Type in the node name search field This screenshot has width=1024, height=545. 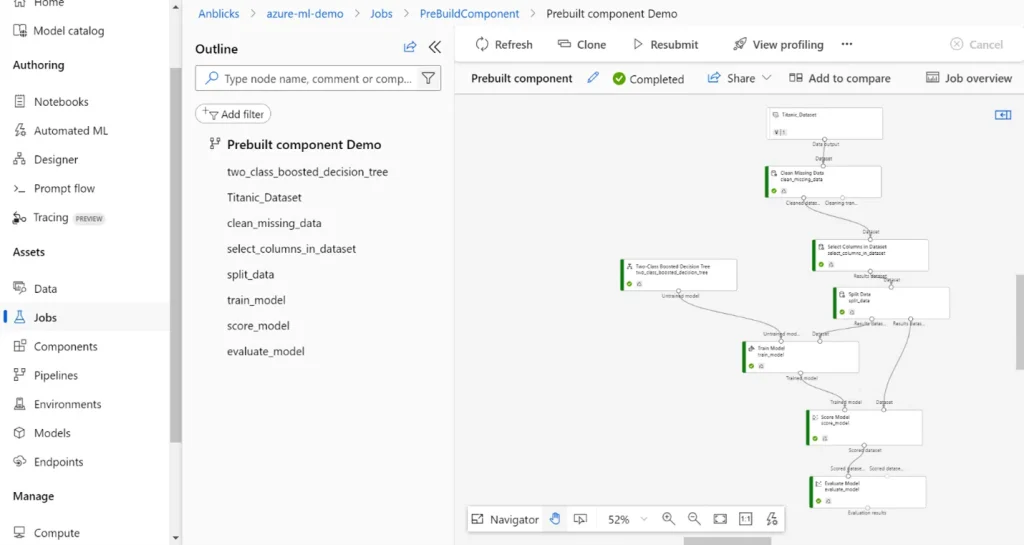click(x=315, y=78)
